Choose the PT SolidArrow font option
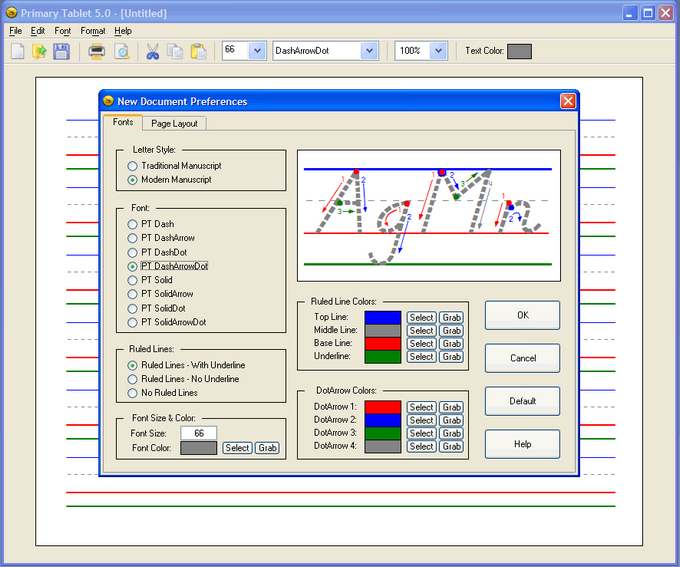The image size is (680, 567). pos(133,294)
